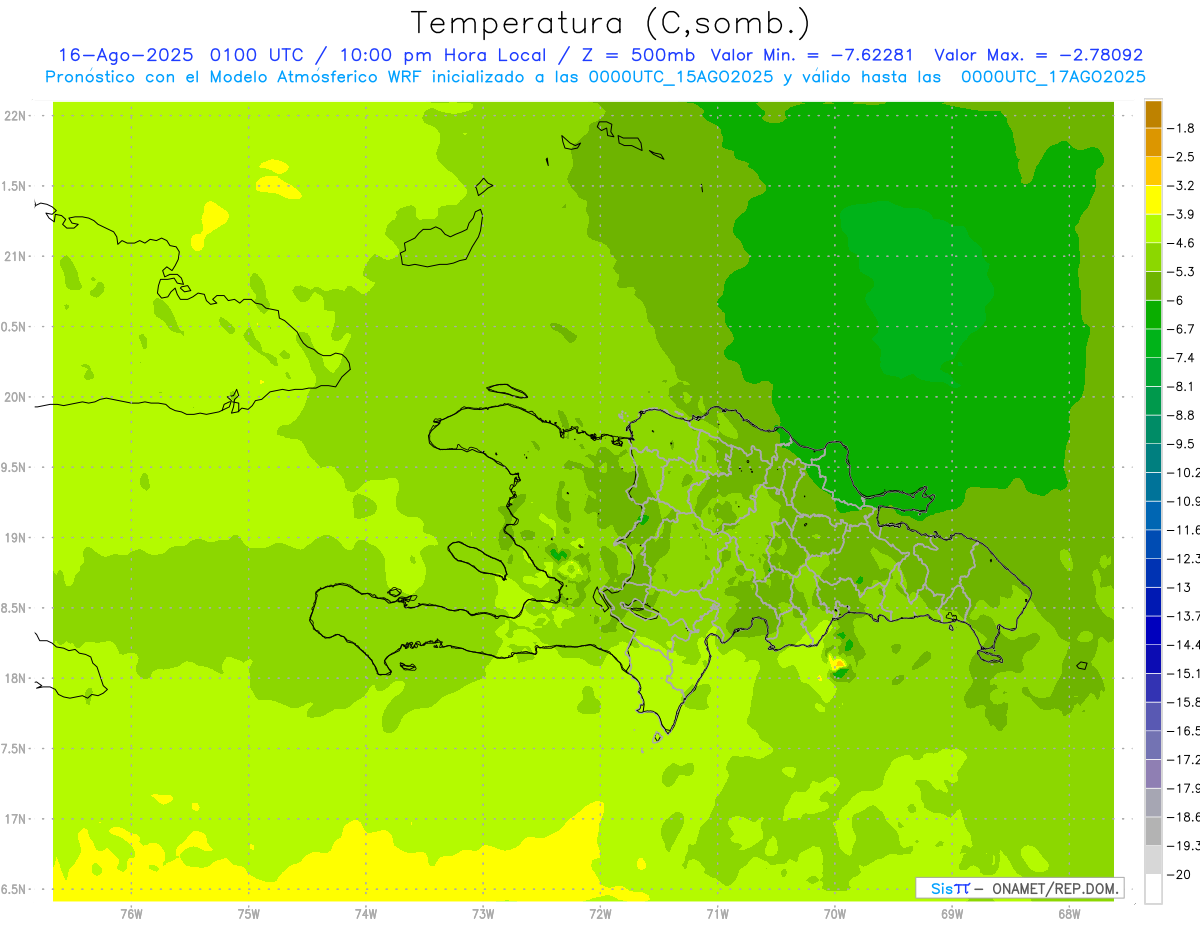Image resolution: width=1200 pixels, height=927 pixels.
Task: Pick the green swatch between -6 and -6.7
Action: 1153,315
